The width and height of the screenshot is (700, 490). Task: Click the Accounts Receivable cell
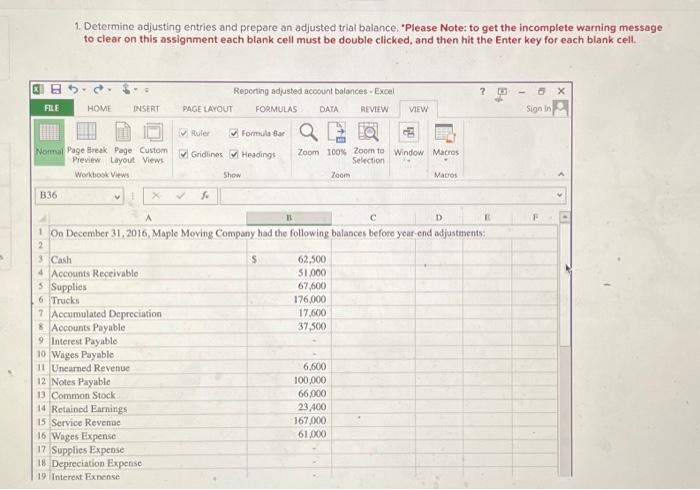148,273
